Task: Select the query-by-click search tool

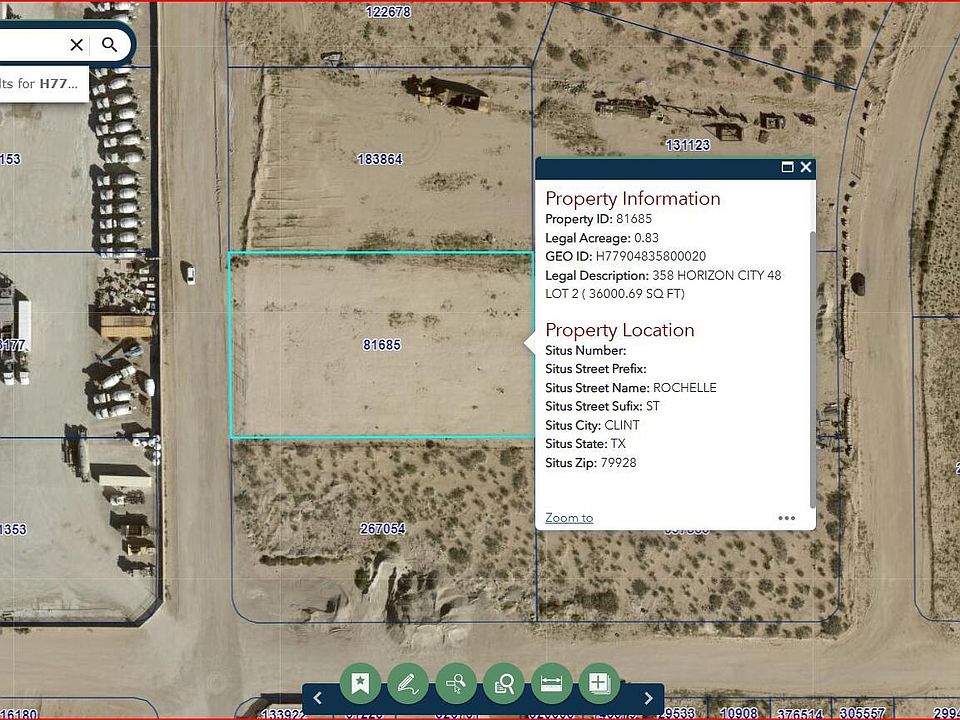Action: (x=456, y=683)
